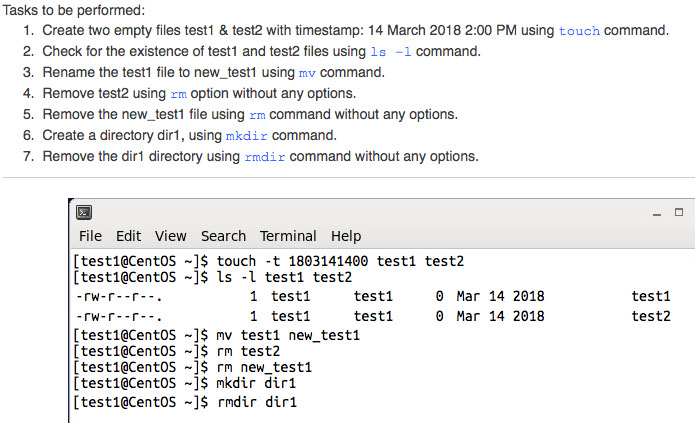Viewport: 695px width, 423px height.
Task: Click the terminal icon in the title bar
Action: 85,212
